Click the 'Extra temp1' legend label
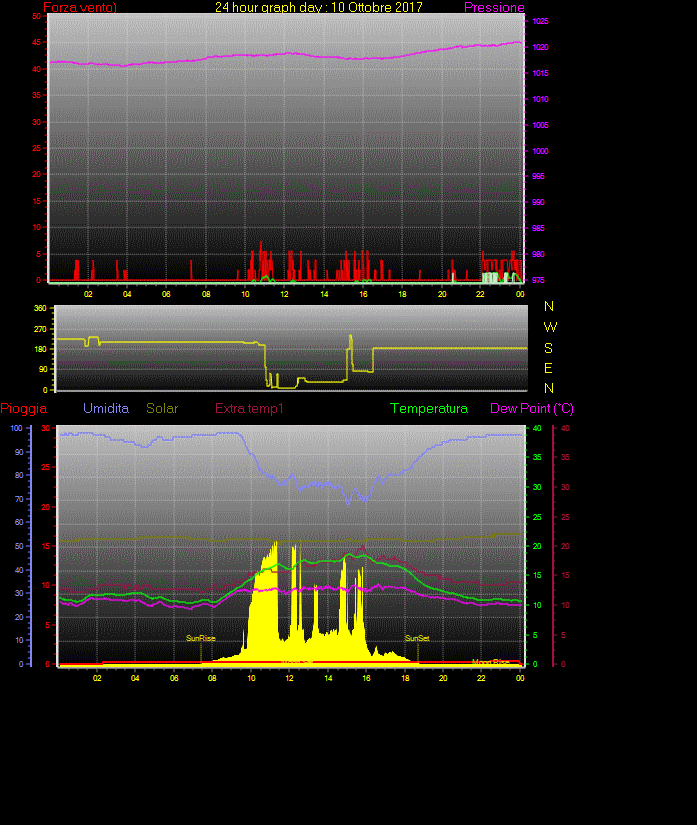Image resolution: width=697 pixels, height=825 pixels. click(249, 408)
